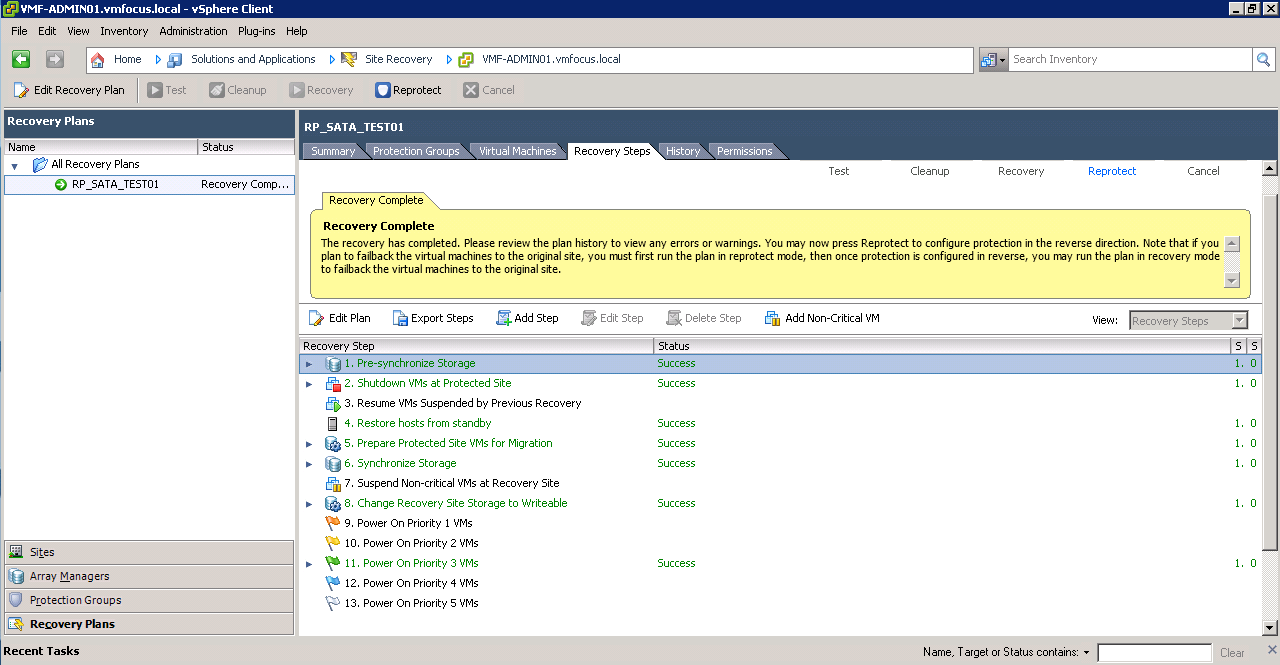Image resolution: width=1280 pixels, height=665 pixels.
Task: Open the Recent Tasks filter dropdown
Action: click(x=1086, y=653)
